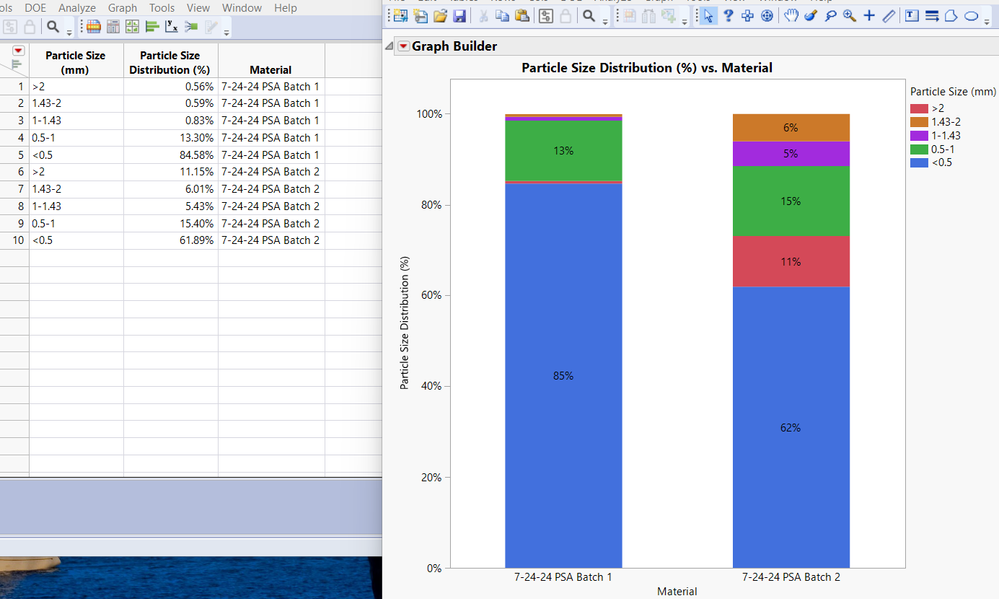
Task: Click the Save icon
Action: pyautogui.click(x=459, y=15)
